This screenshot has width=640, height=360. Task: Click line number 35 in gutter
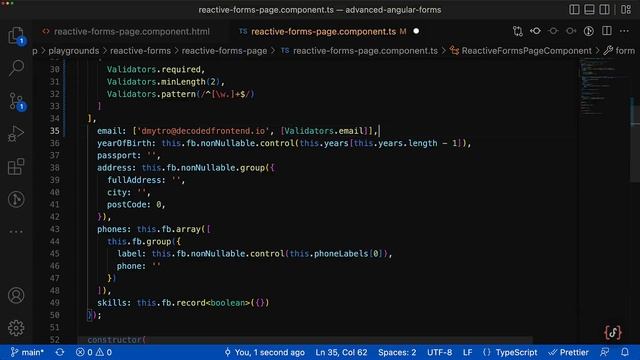(55, 131)
